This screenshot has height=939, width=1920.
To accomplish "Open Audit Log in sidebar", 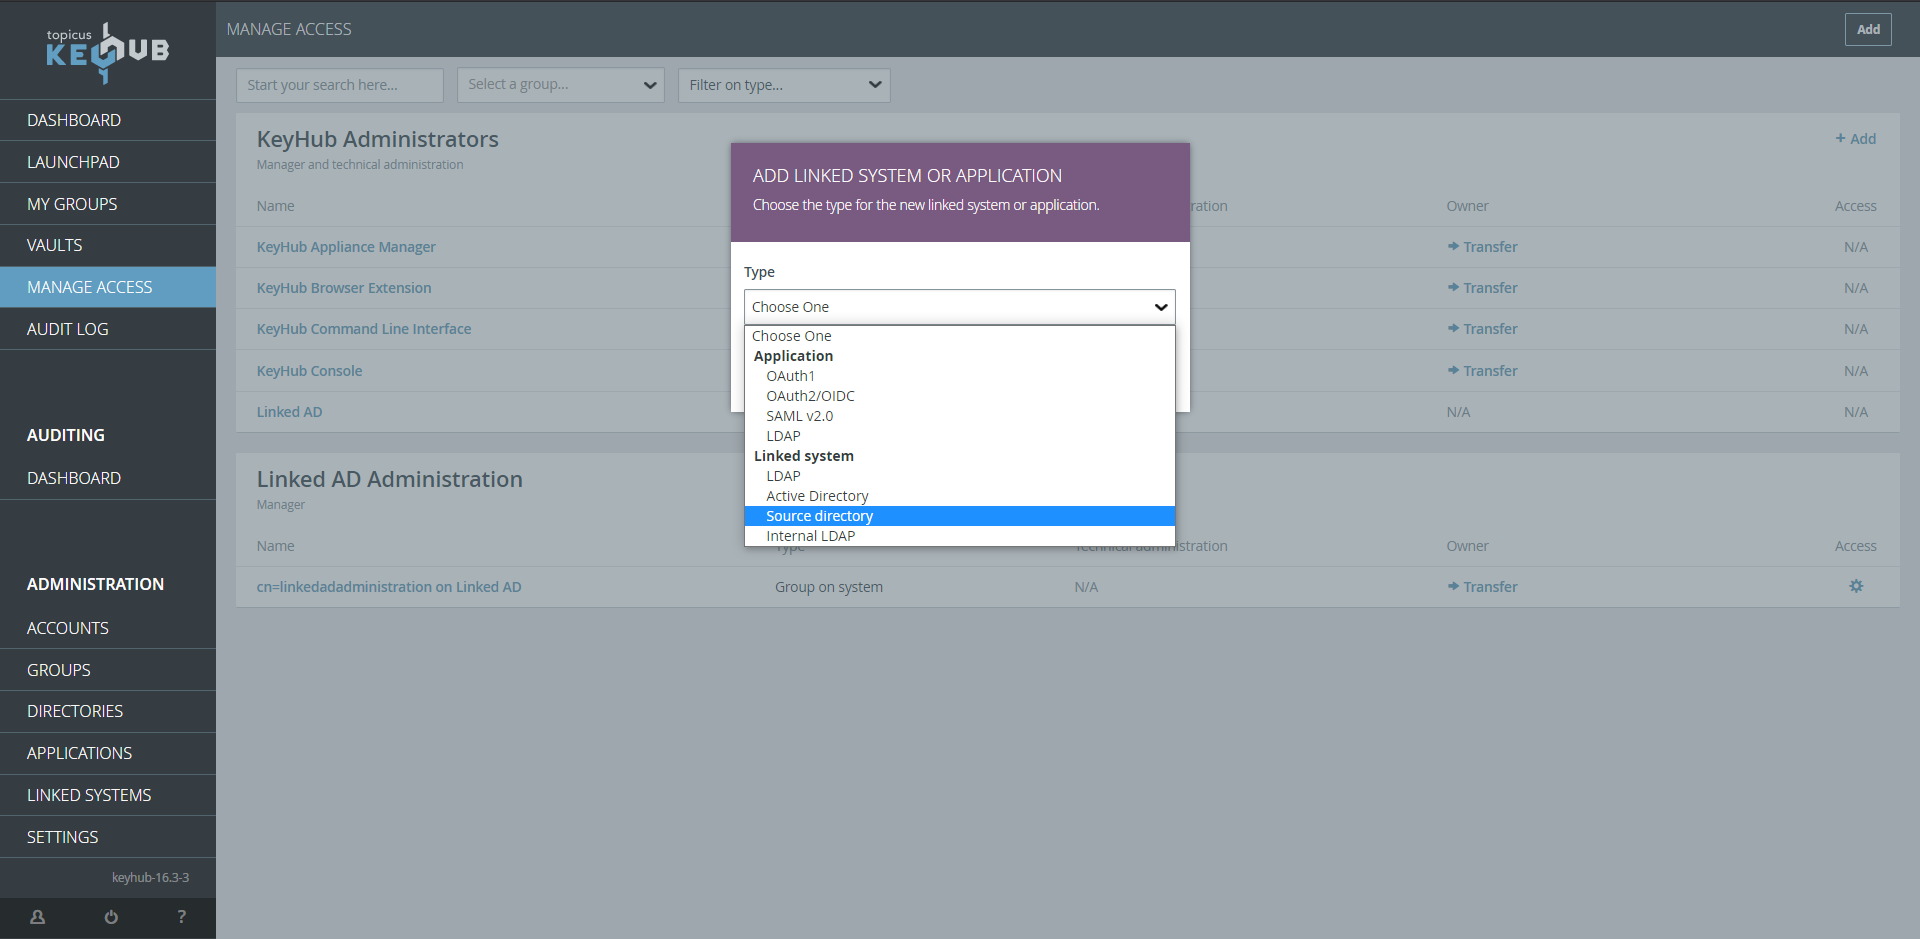I will (x=108, y=329).
